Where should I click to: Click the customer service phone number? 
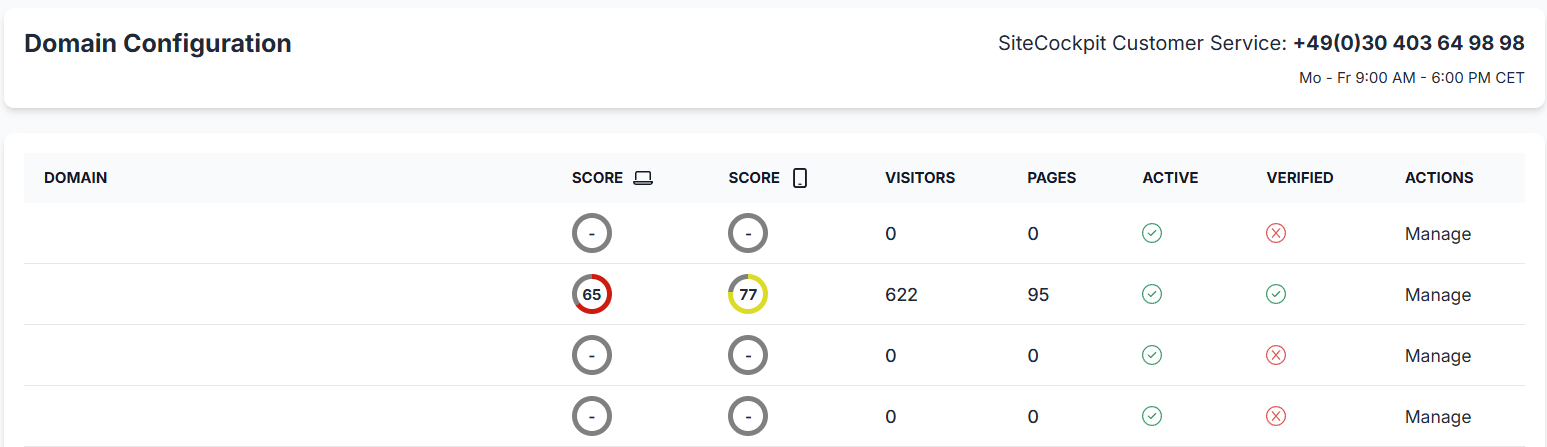pos(1408,43)
